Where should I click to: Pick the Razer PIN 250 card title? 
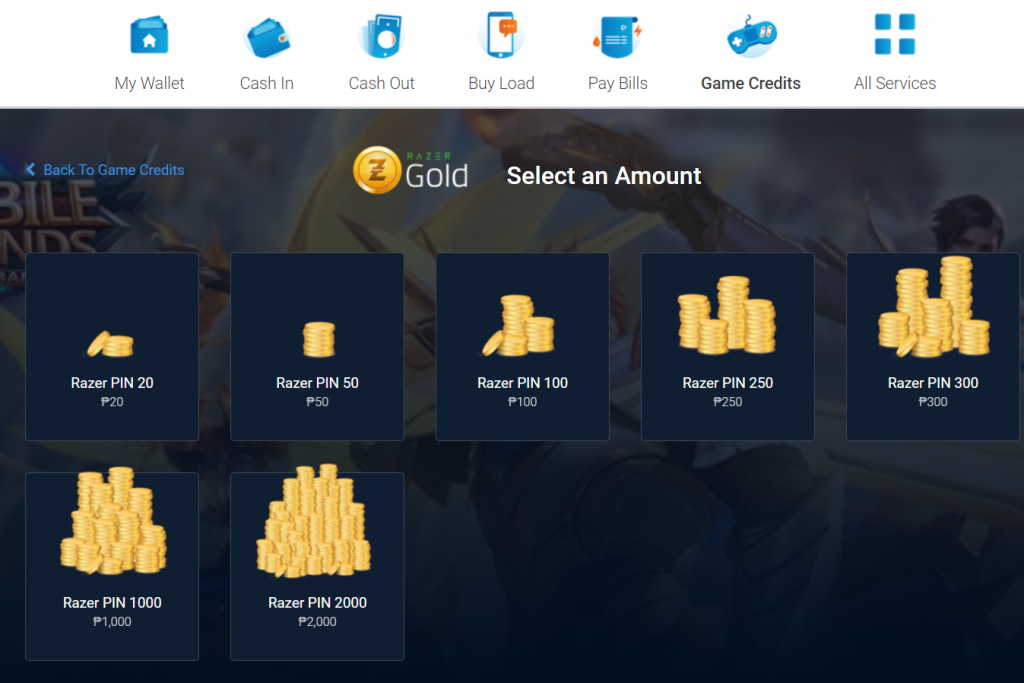click(728, 383)
